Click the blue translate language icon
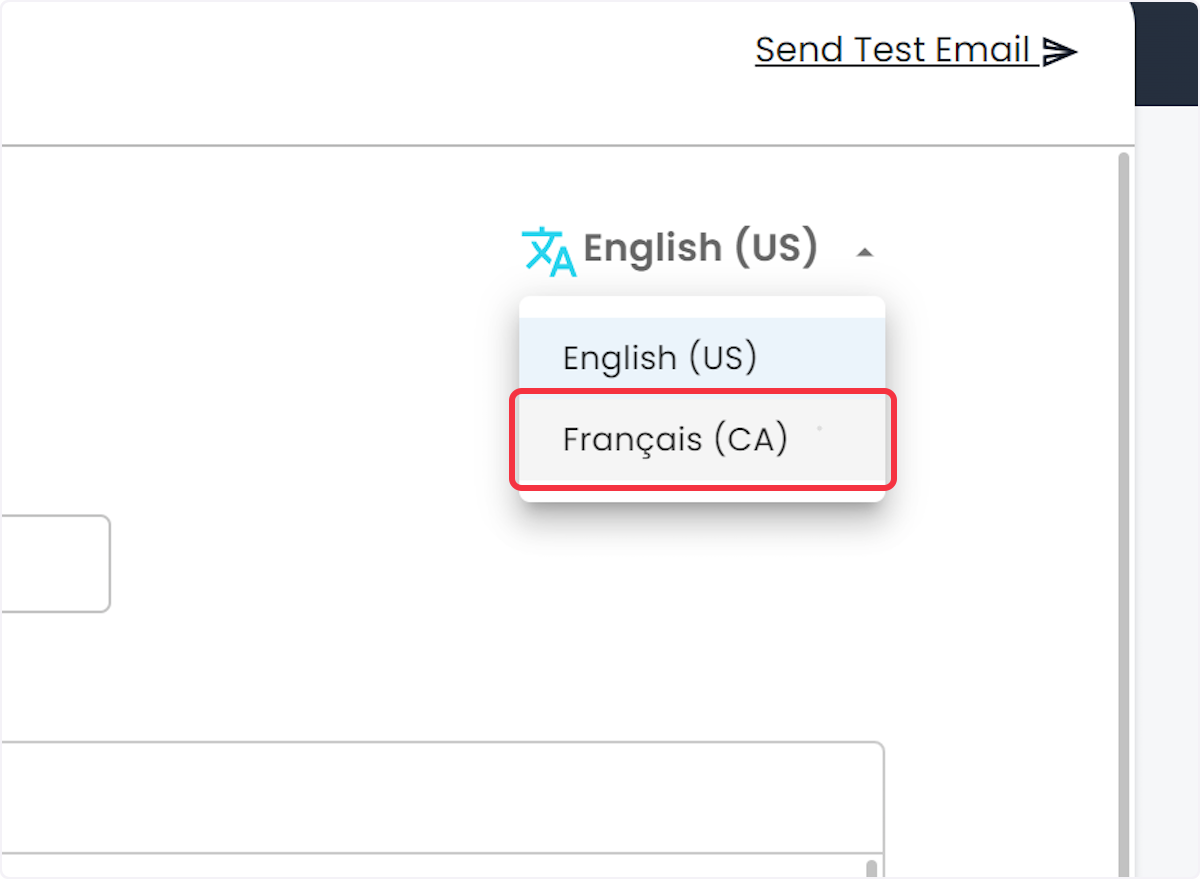Image resolution: width=1200 pixels, height=879 pixels. pos(549,251)
